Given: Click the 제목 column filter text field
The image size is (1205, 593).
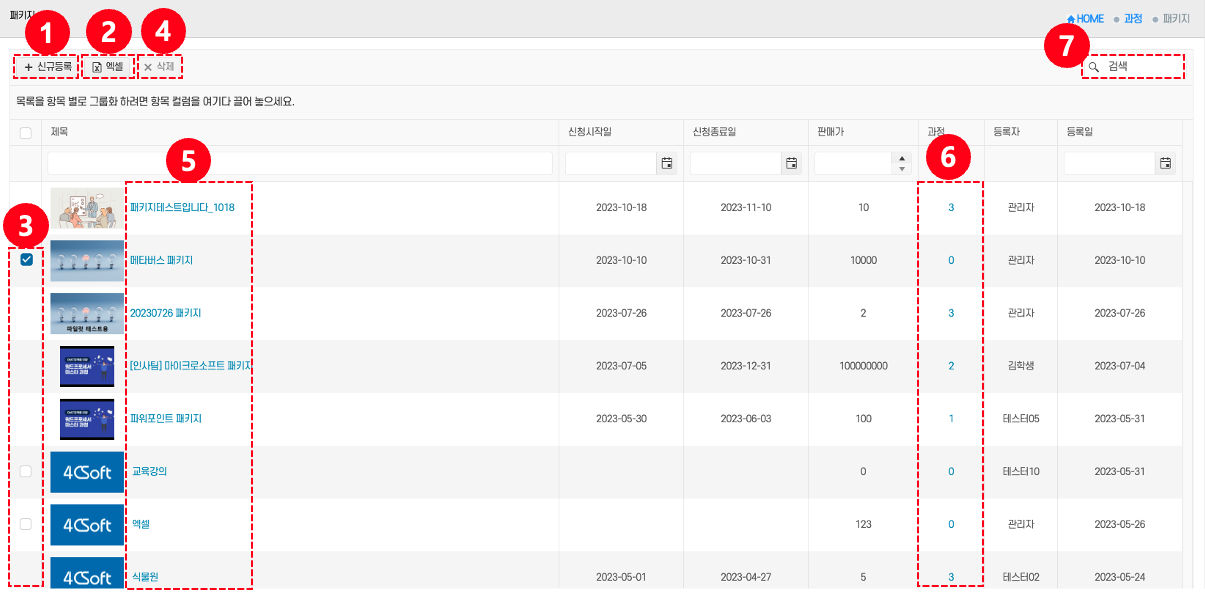Looking at the screenshot, I should coord(300,163).
